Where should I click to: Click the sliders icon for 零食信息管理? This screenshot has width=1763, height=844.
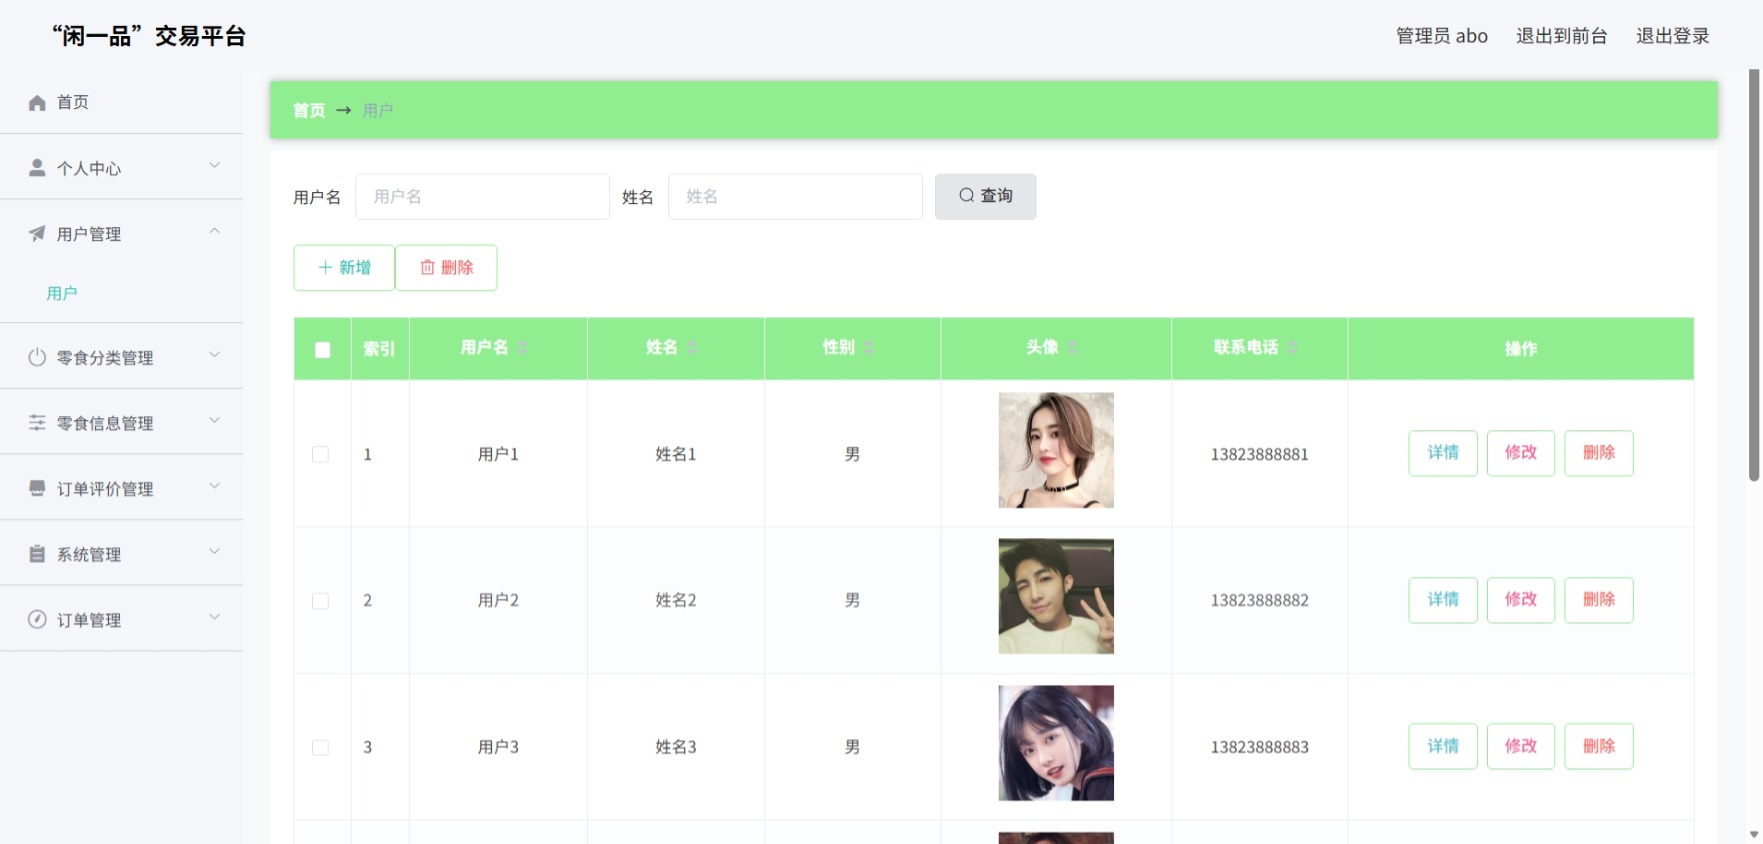(37, 423)
